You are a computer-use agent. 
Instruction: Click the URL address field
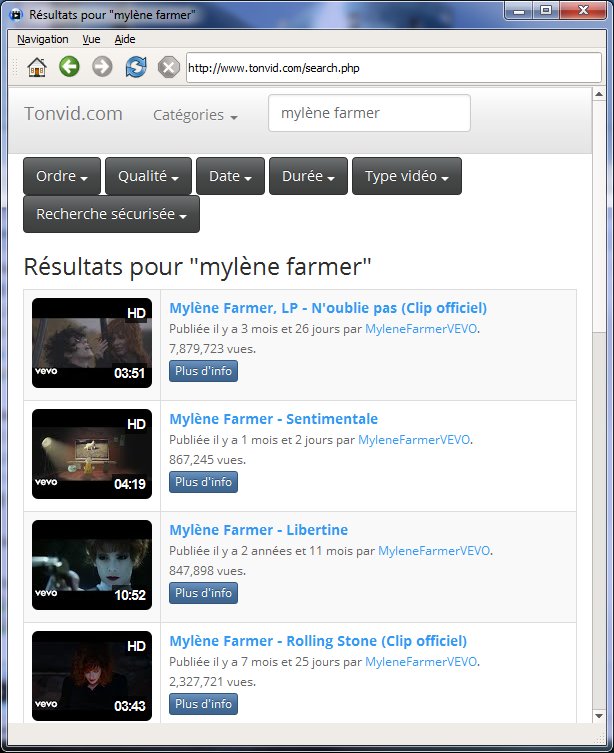pyautogui.click(x=394, y=68)
